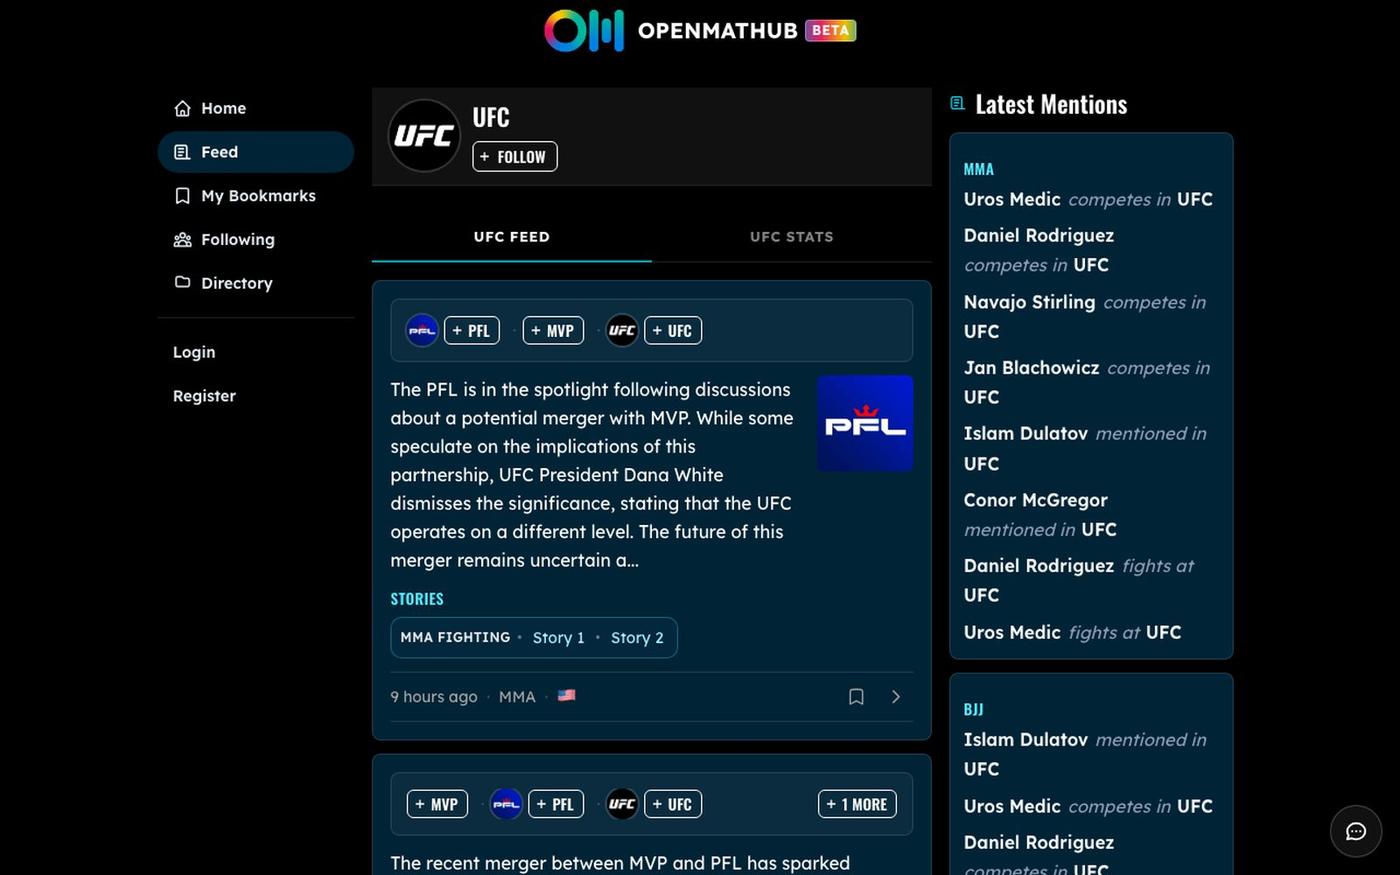1400x875 pixels.
Task: Open 'Islam Dulatov mentioned in UFC' under BJJ
Action: [x=1085, y=754]
